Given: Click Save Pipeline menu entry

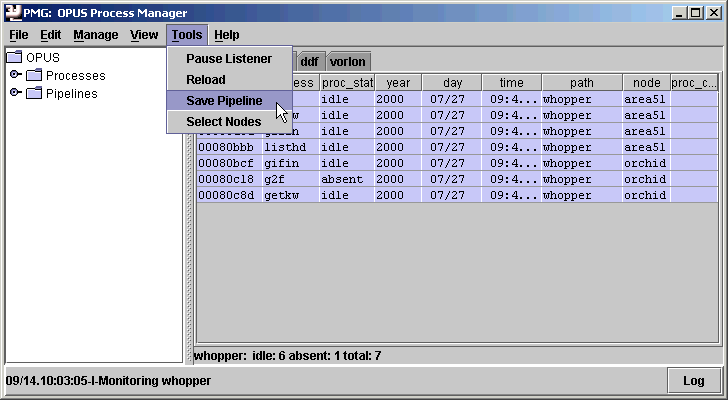Looking at the screenshot, I should pyautogui.click(x=224, y=101).
